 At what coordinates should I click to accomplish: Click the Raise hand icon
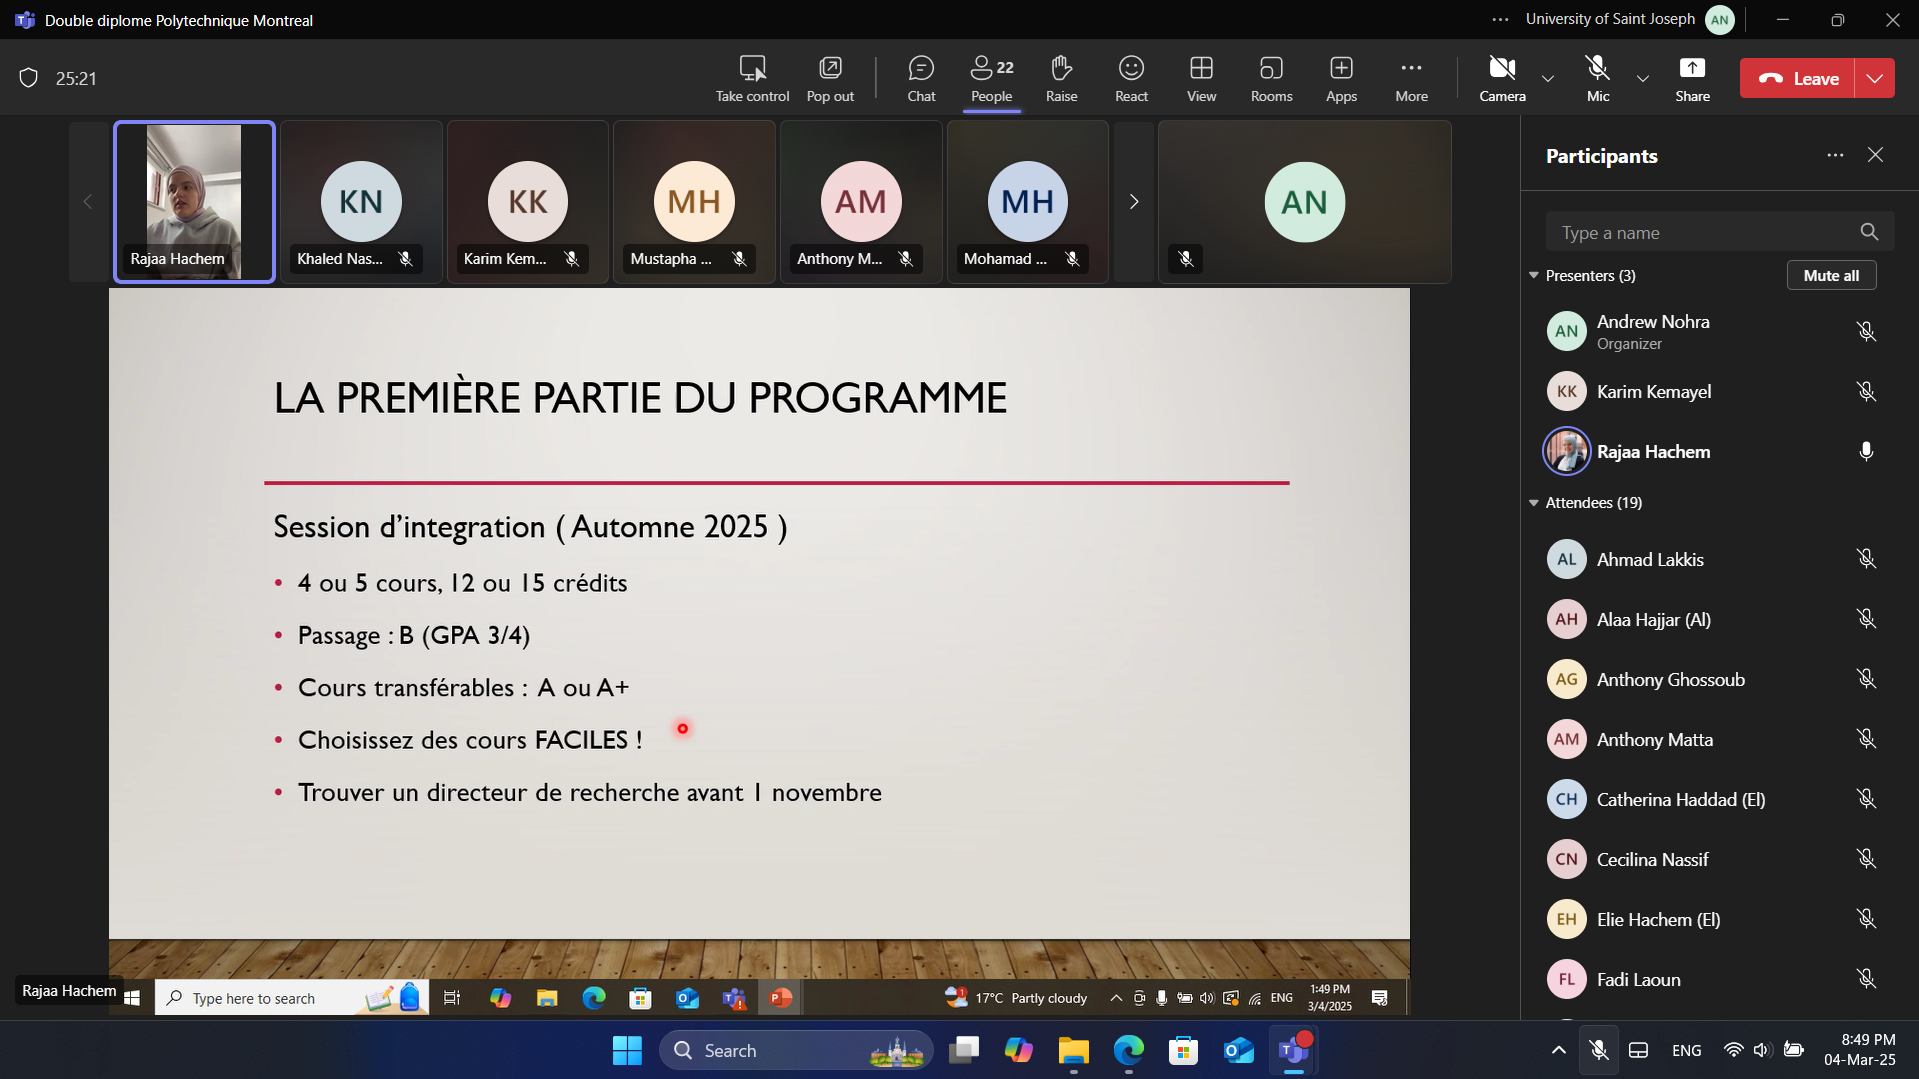pos(1061,78)
